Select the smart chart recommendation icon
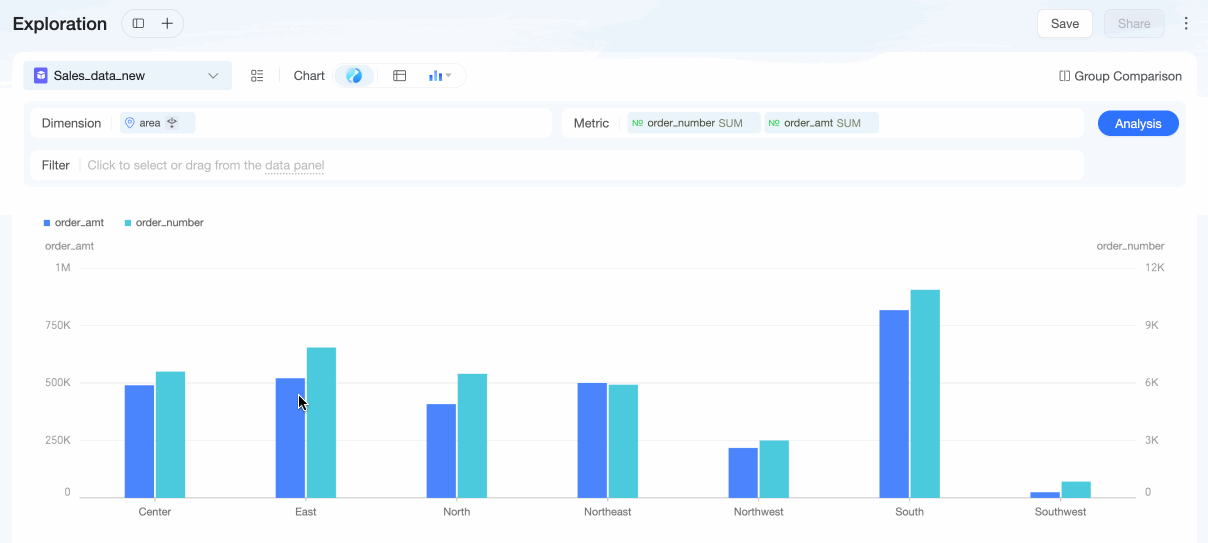Viewport: 1208px width, 543px height. click(354, 76)
